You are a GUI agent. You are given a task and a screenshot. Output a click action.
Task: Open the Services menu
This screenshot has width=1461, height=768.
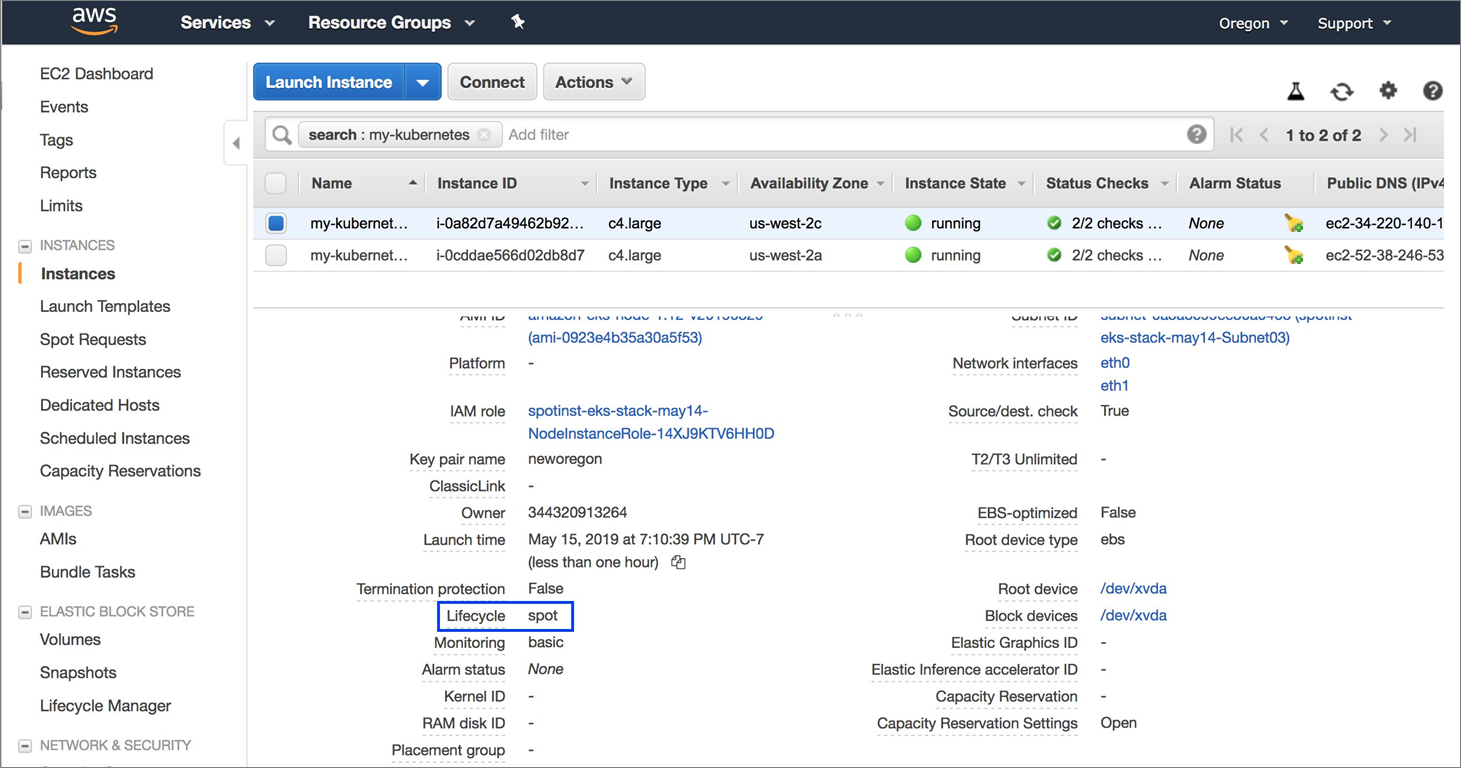point(227,22)
